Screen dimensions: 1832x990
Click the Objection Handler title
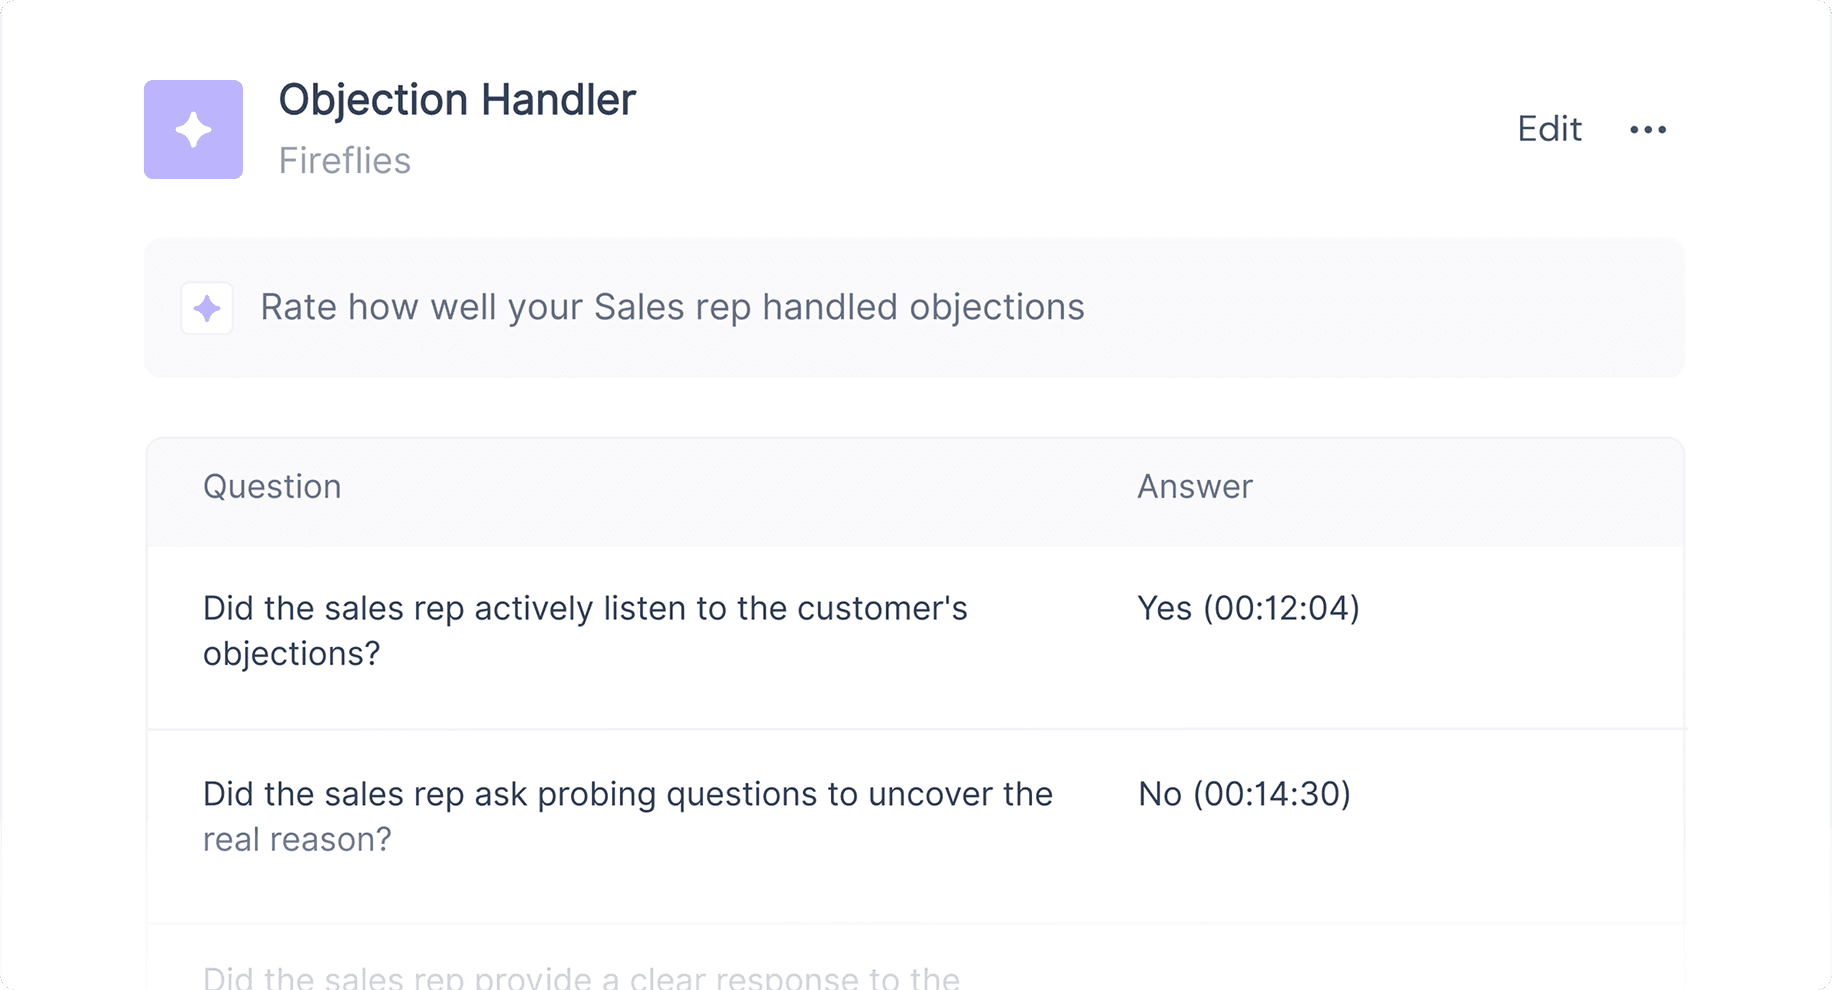tap(456, 100)
